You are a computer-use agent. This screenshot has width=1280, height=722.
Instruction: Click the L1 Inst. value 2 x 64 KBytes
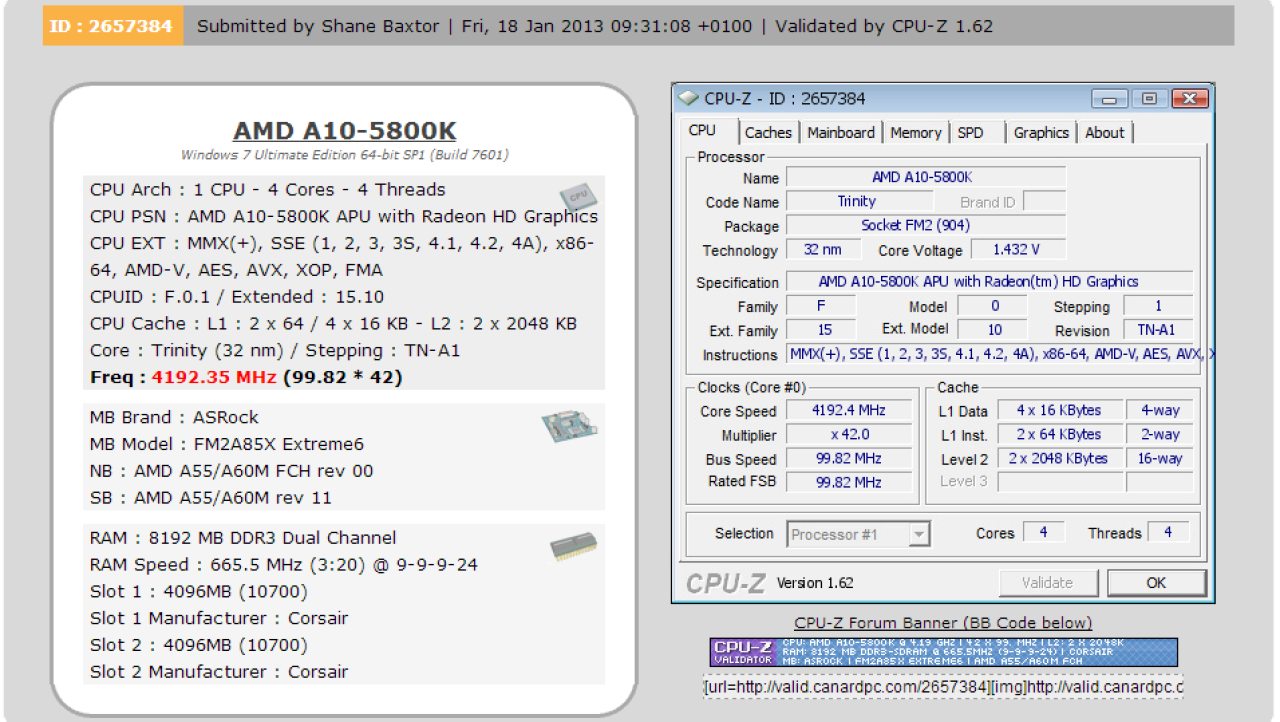(x=1059, y=434)
